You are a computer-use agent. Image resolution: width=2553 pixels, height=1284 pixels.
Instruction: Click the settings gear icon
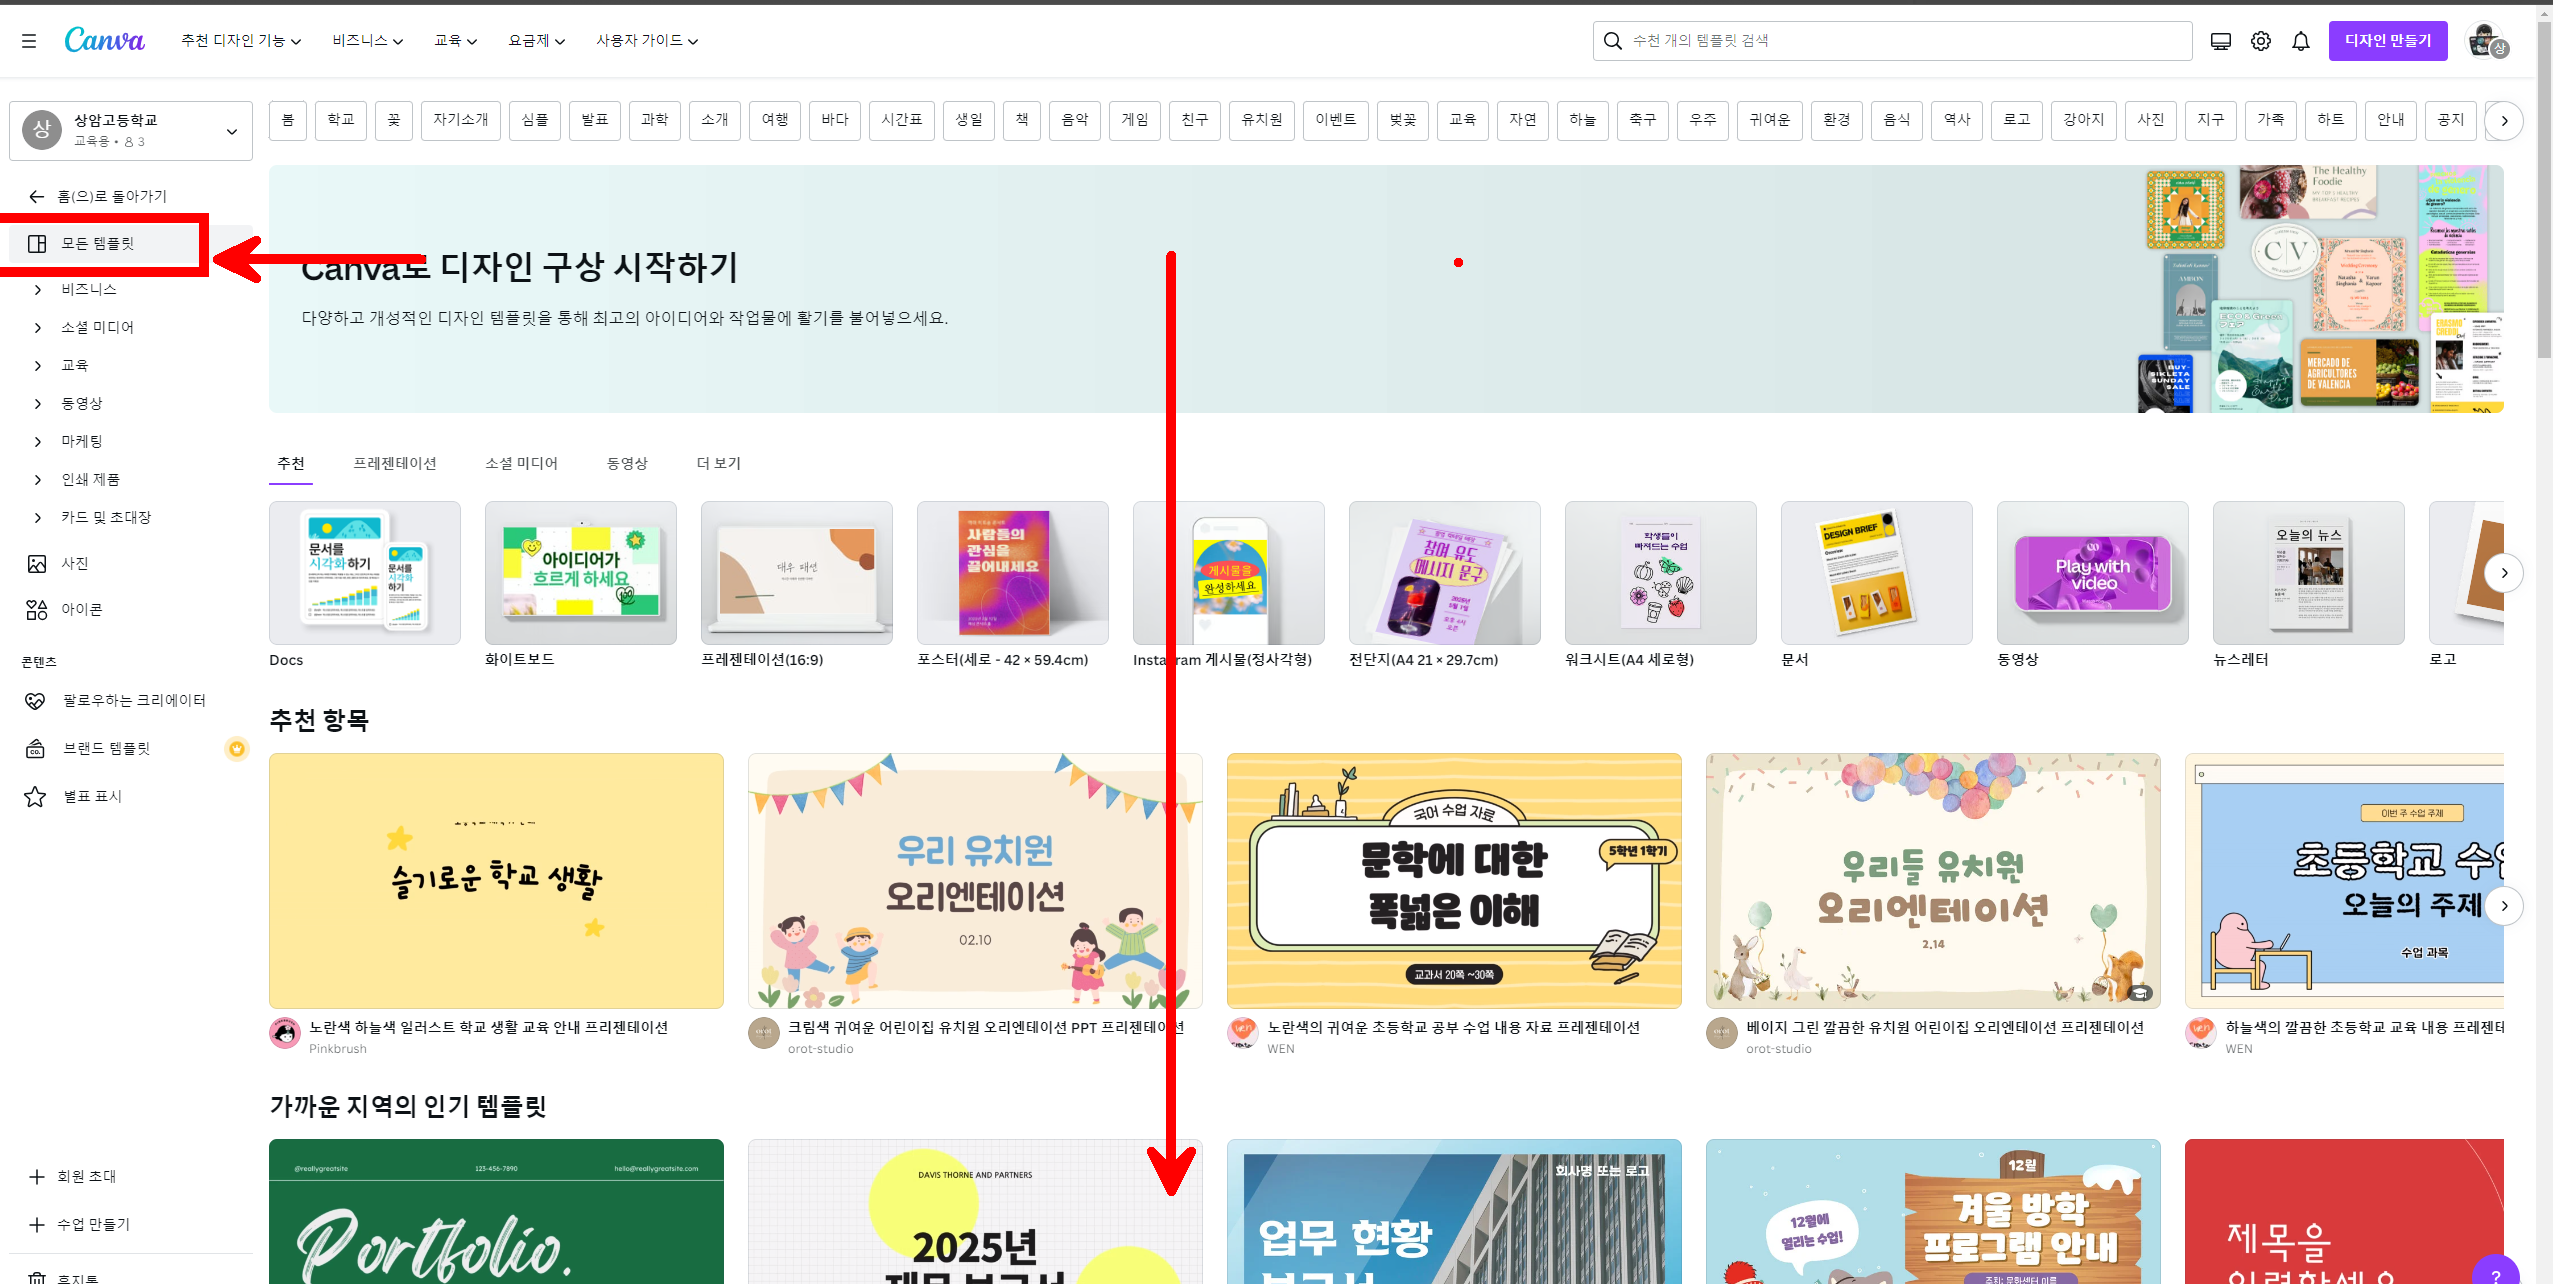pyautogui.click(x=2260, y=41)
